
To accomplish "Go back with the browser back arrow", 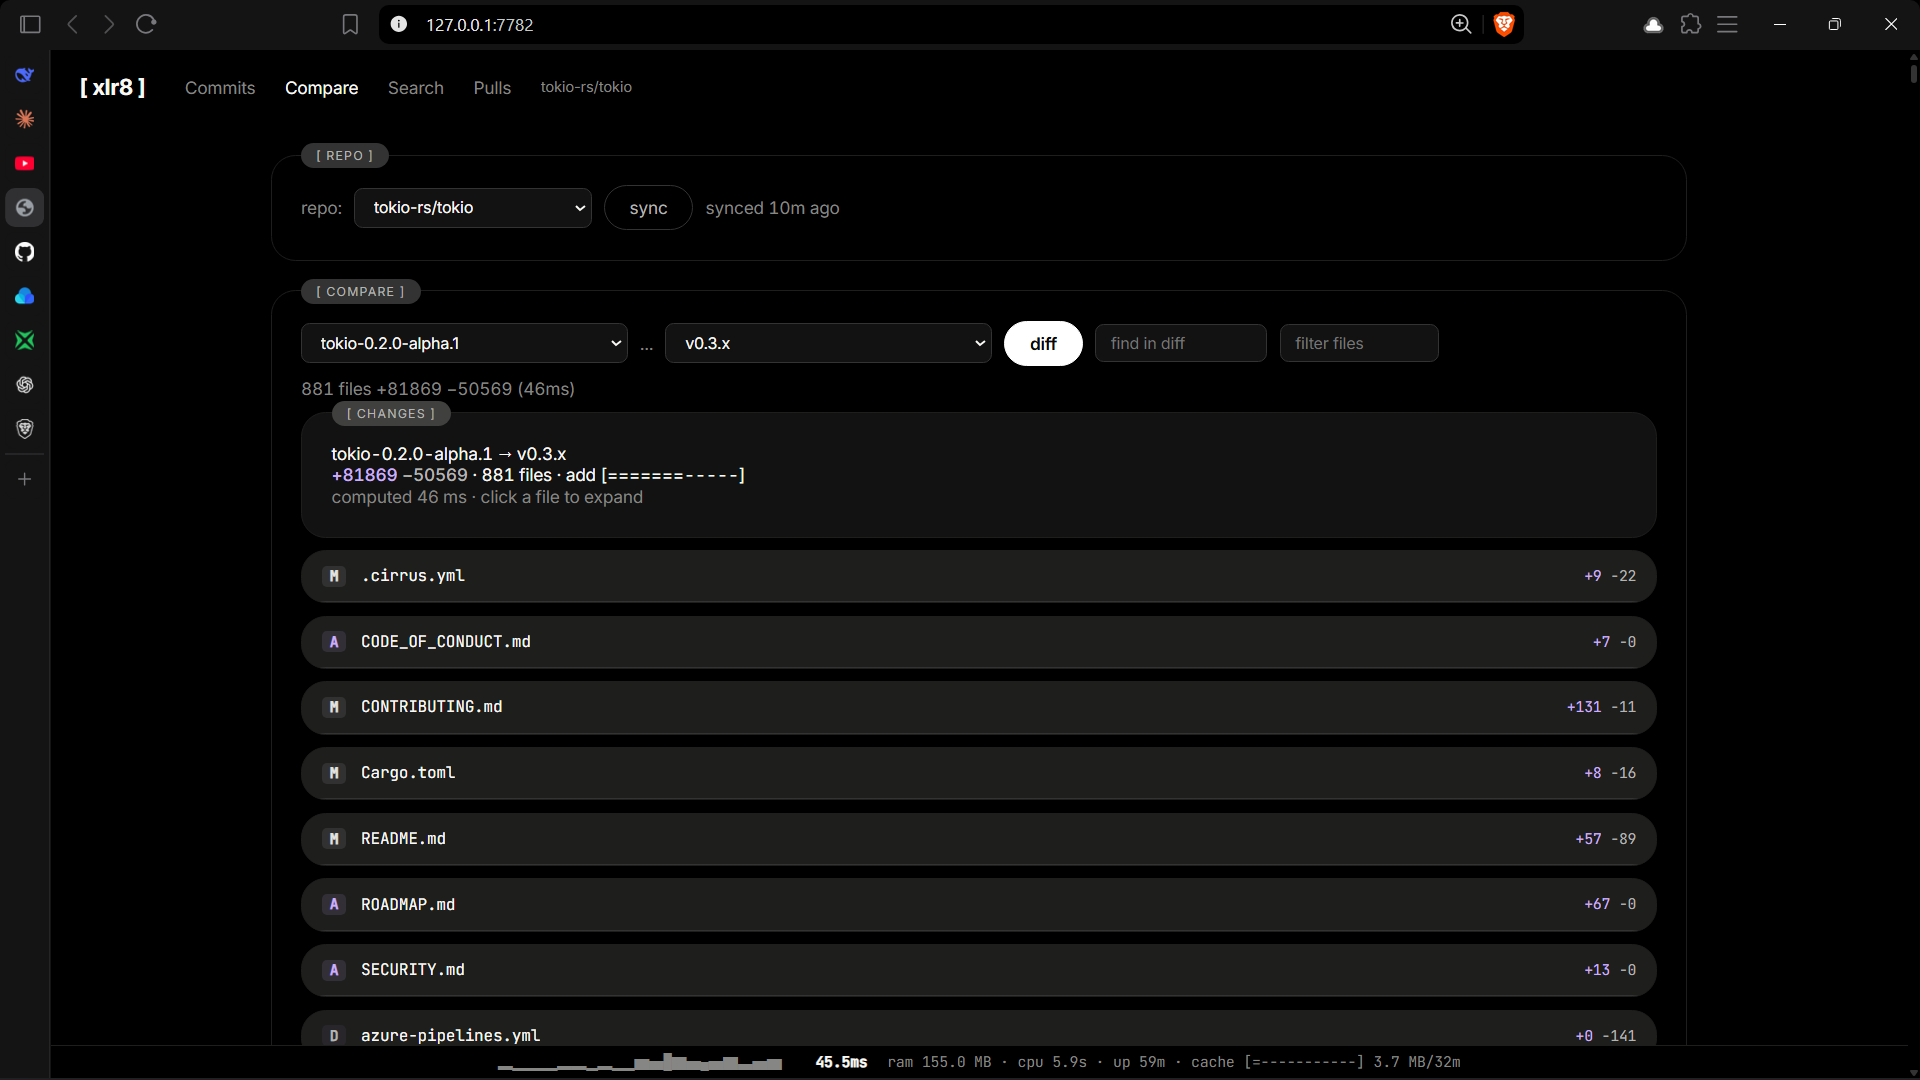I will click(72, 24).
